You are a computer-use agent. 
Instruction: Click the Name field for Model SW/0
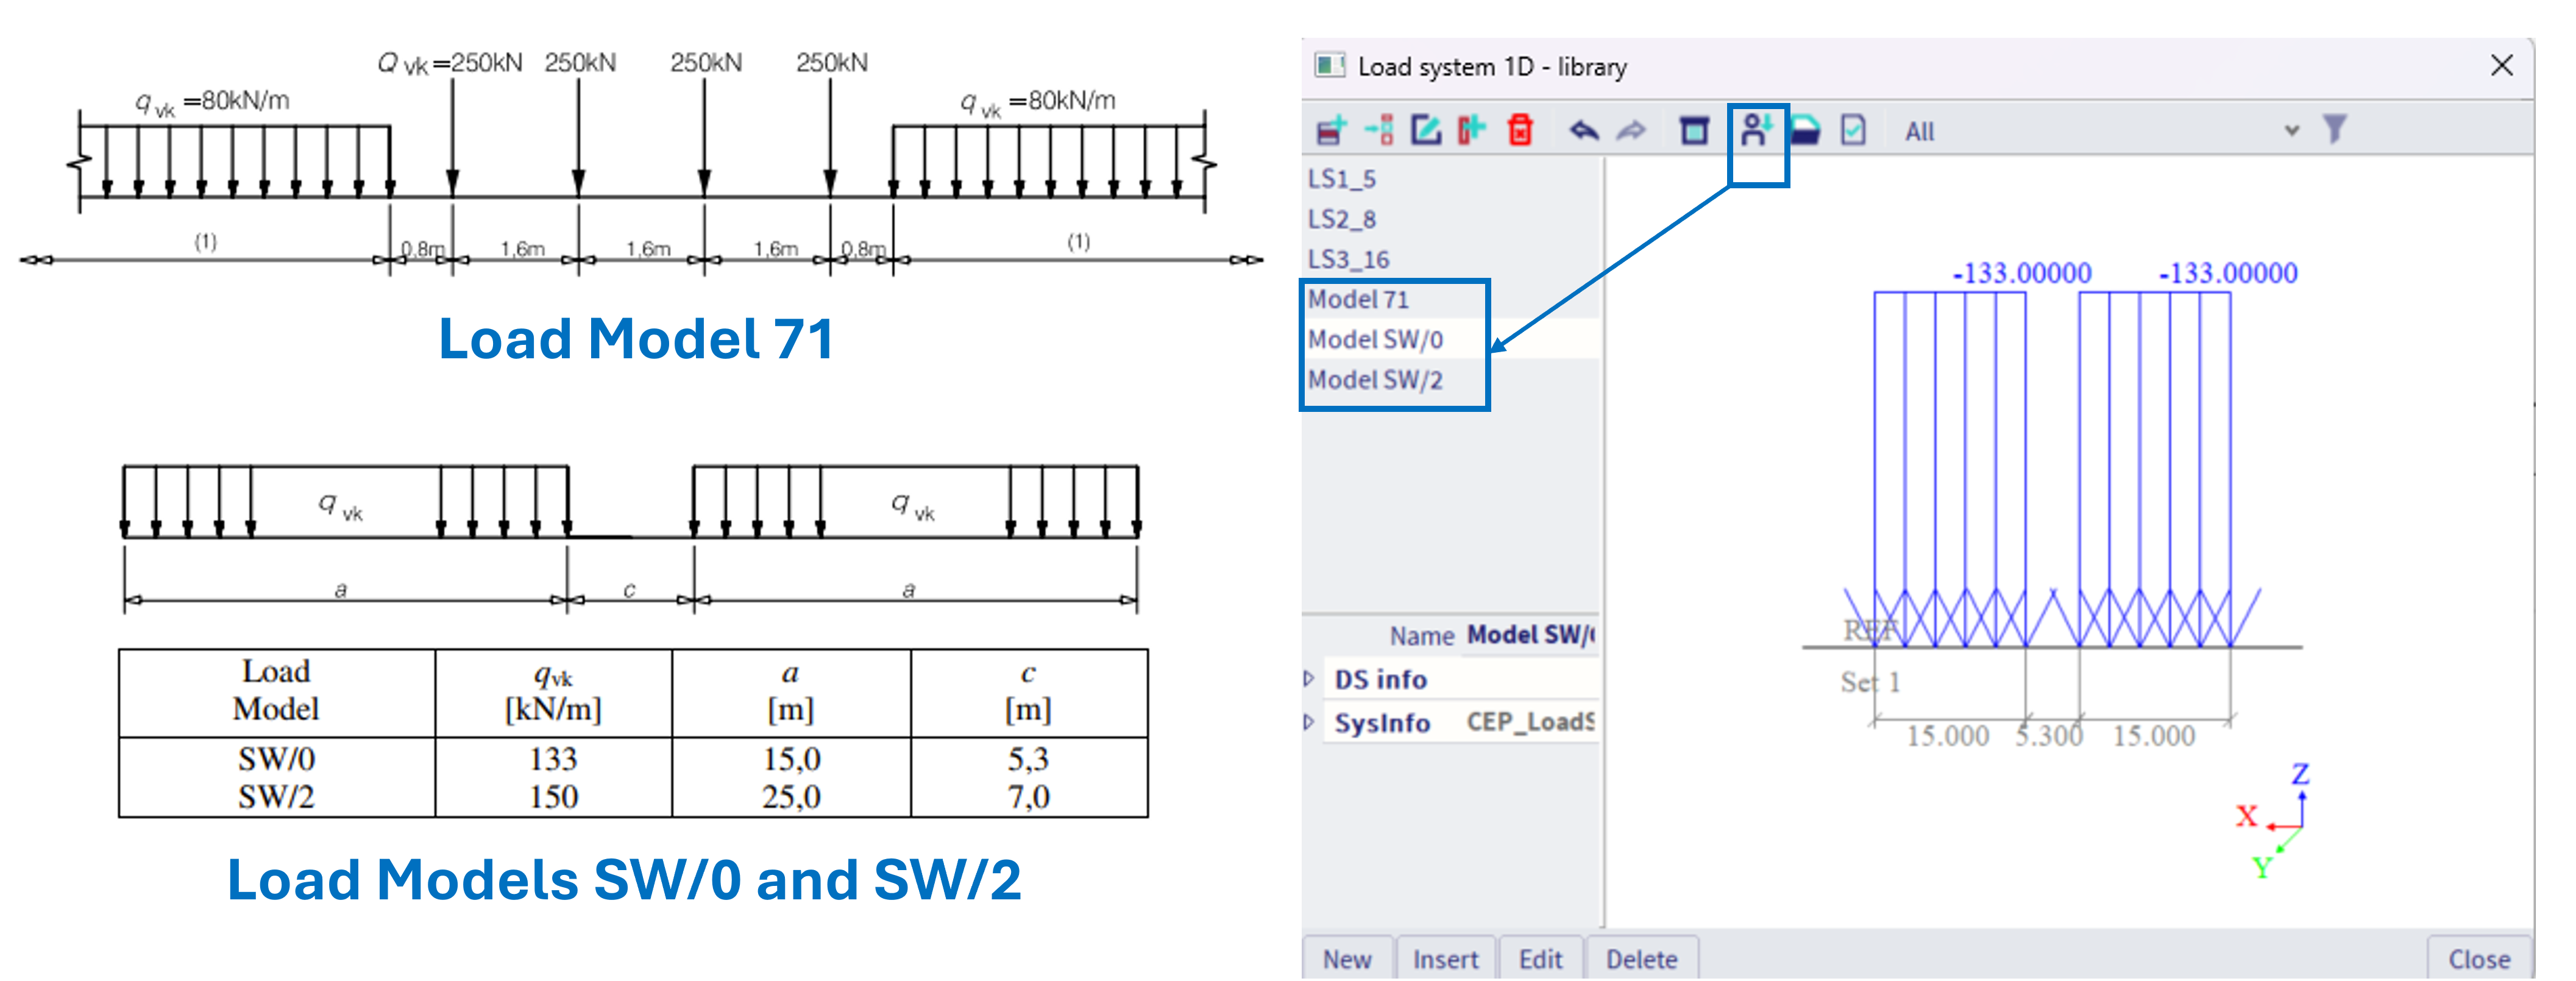1529,635
